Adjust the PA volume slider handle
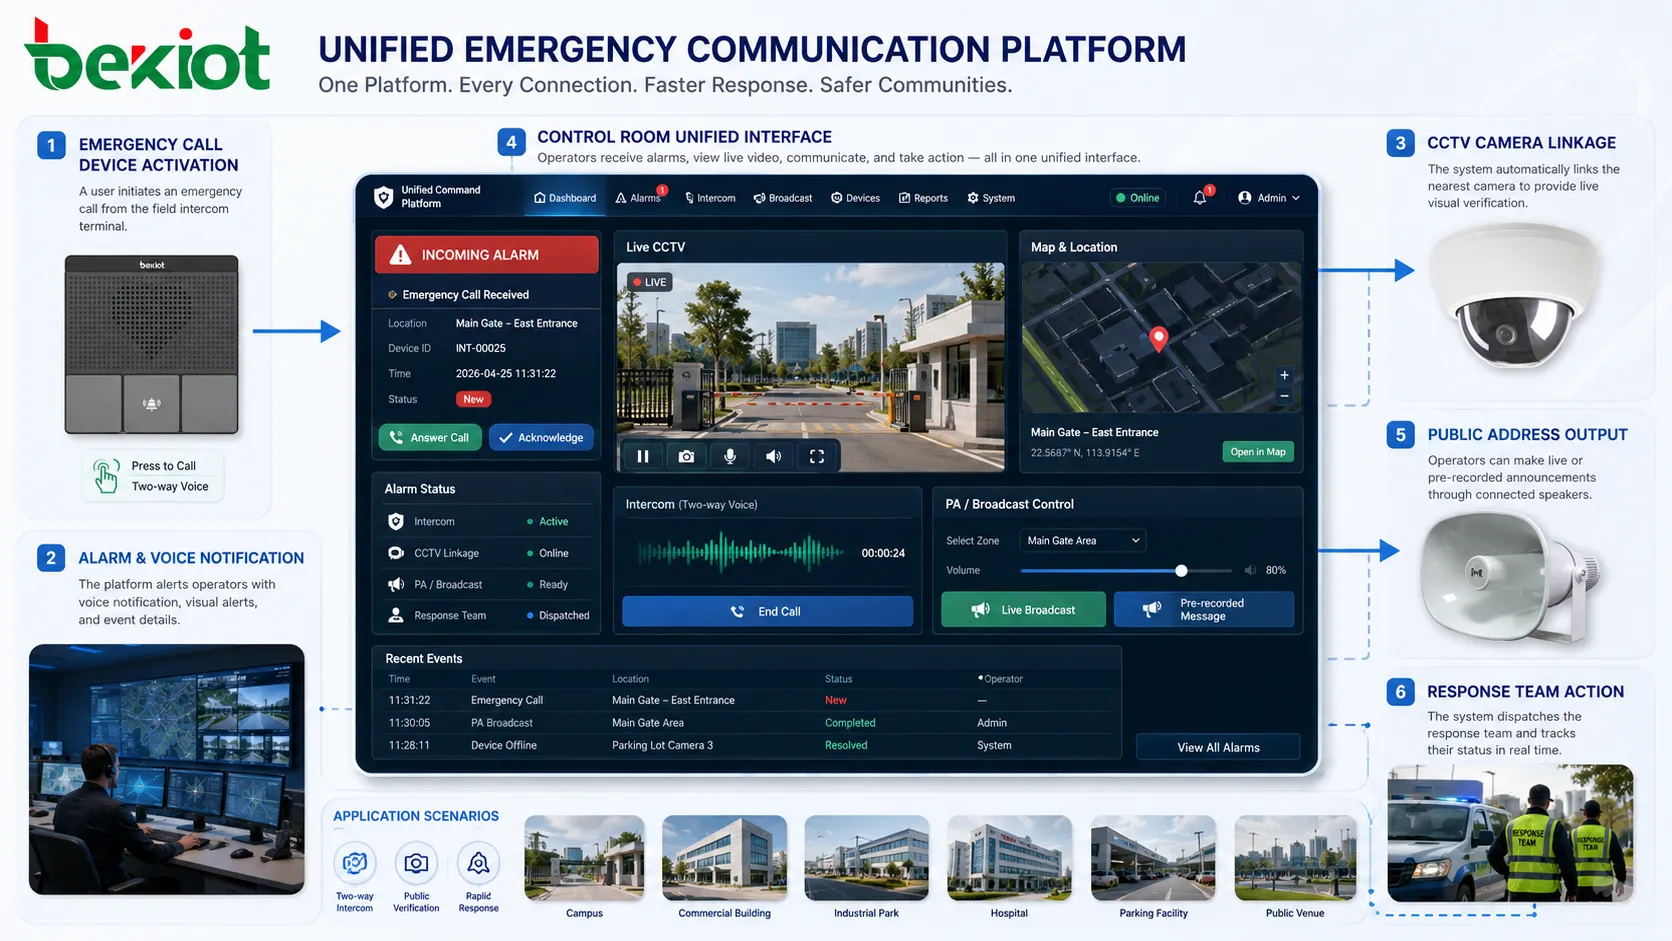Viewport: 1672px width, 941px height. point(1181,570)
